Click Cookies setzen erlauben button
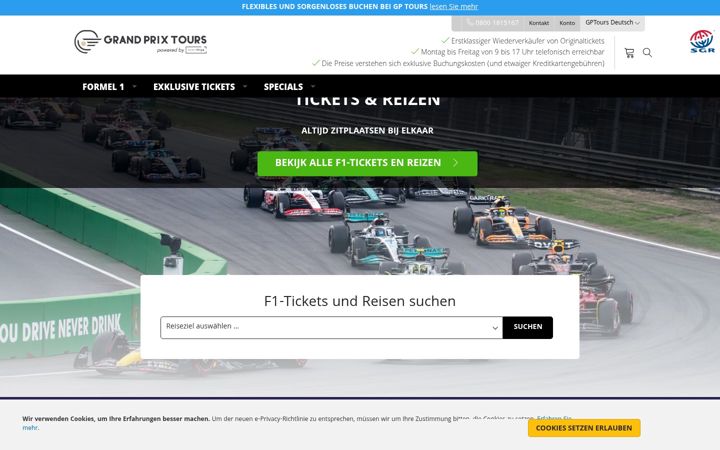 coord(584,428)
